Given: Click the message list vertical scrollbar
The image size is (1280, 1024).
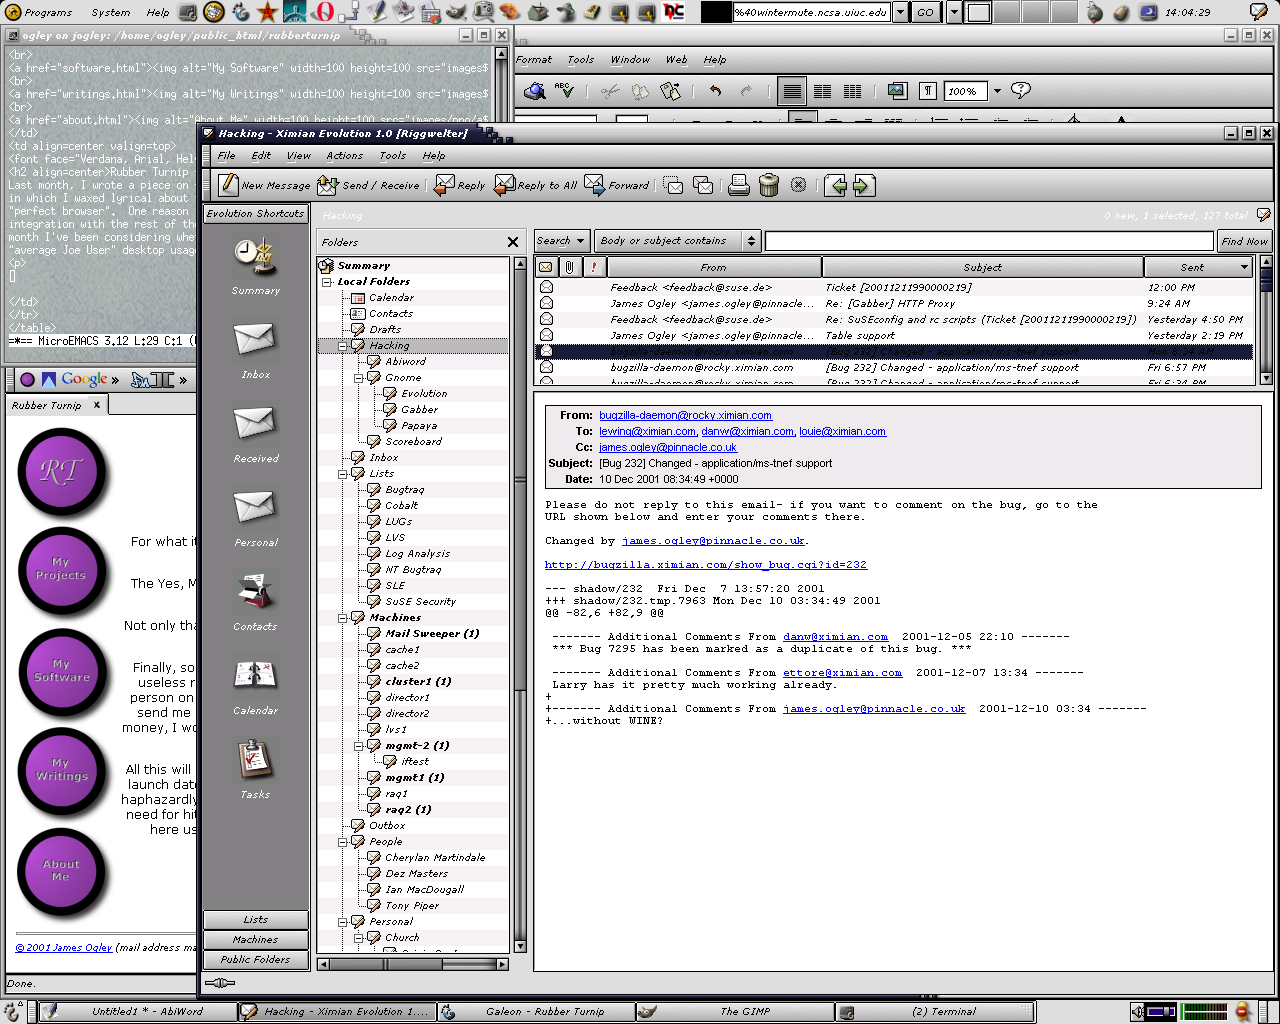Looking at the screenshot, I should tap(1266, 321).
